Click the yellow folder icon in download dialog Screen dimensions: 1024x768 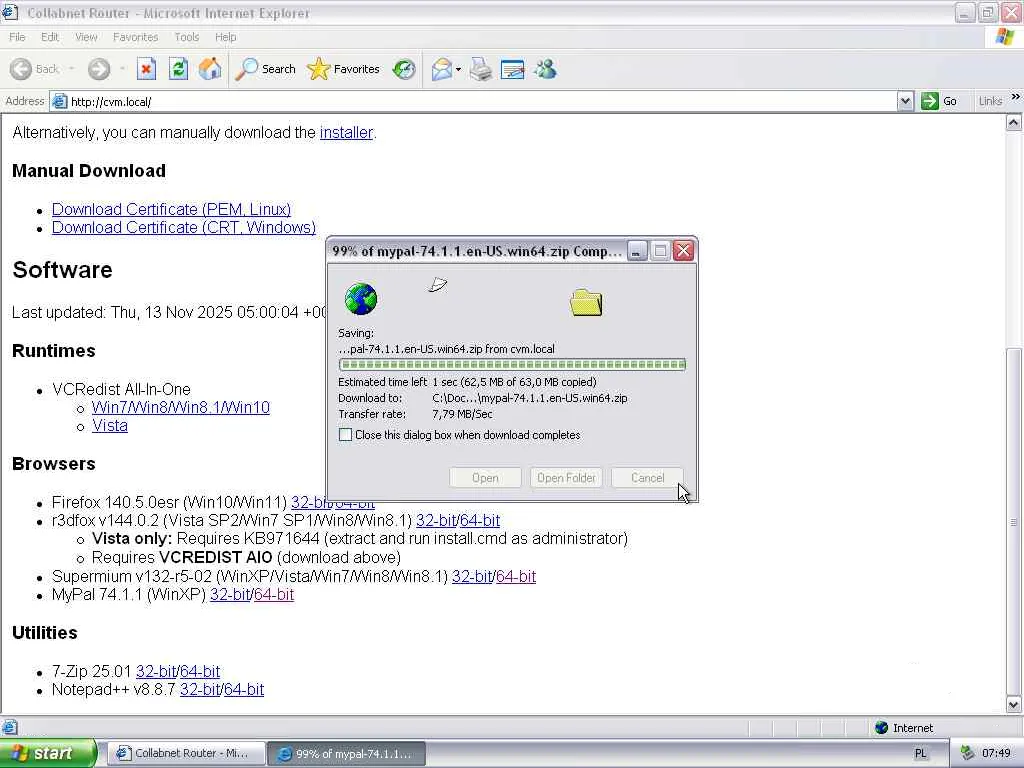586,302
